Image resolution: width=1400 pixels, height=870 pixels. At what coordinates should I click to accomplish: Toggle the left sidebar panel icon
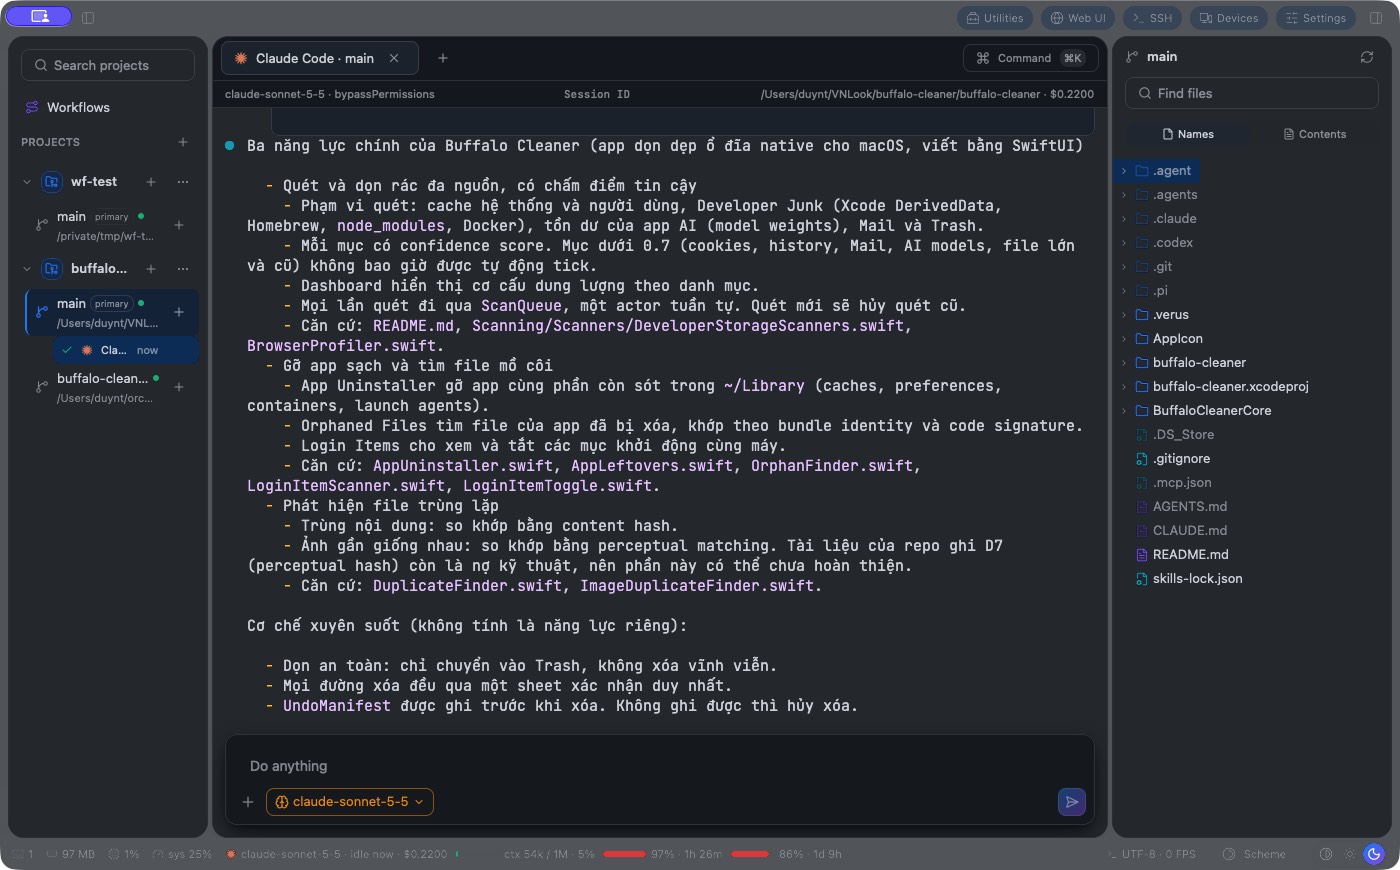[x=88, y=18]
